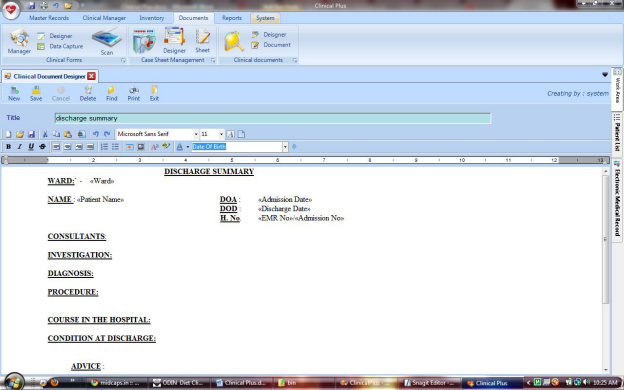Close the Clinical Document Designer tab
Screen dimensions: 624x390
coord(92,76)
